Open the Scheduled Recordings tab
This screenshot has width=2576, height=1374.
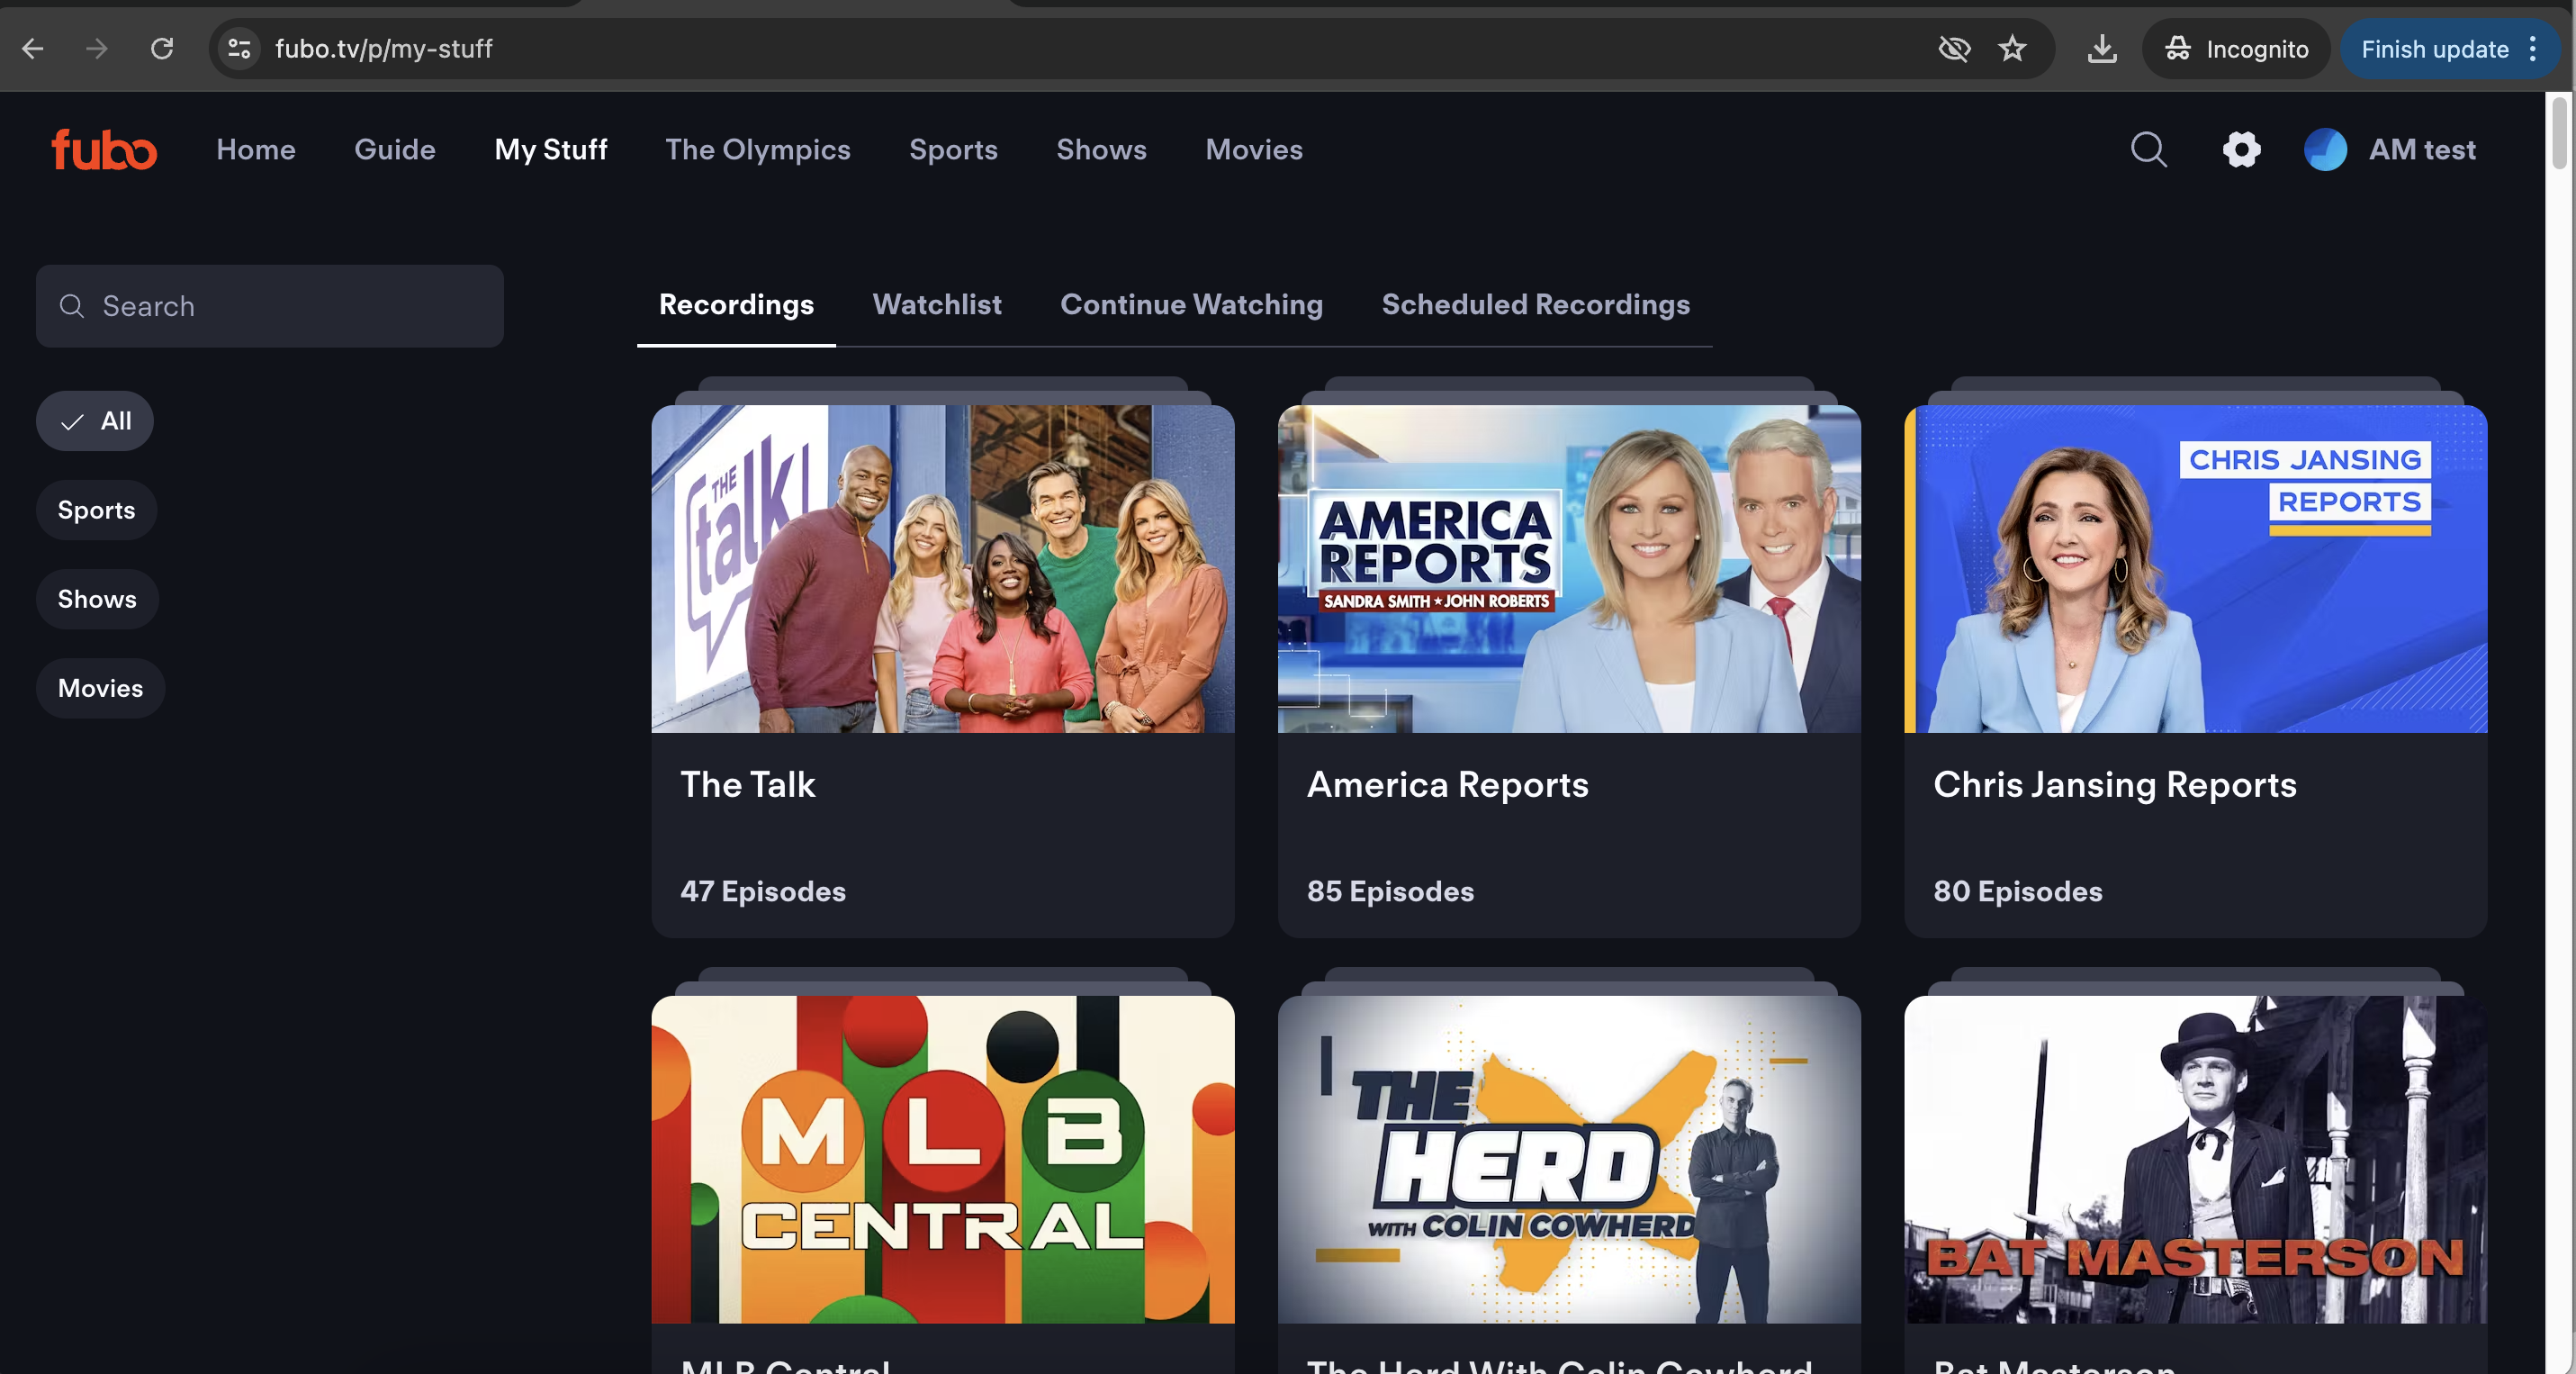(1535, 304)
